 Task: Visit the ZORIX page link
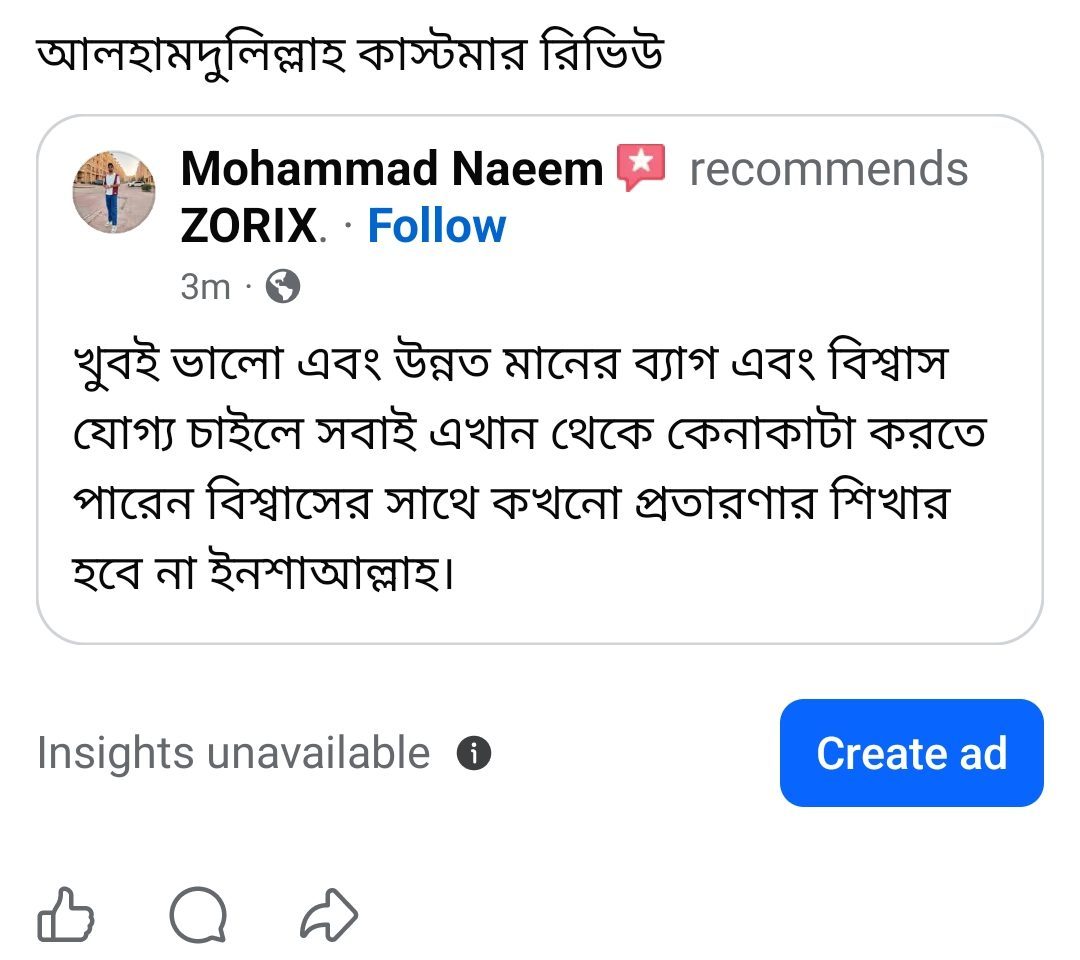[x=249, y=226]
